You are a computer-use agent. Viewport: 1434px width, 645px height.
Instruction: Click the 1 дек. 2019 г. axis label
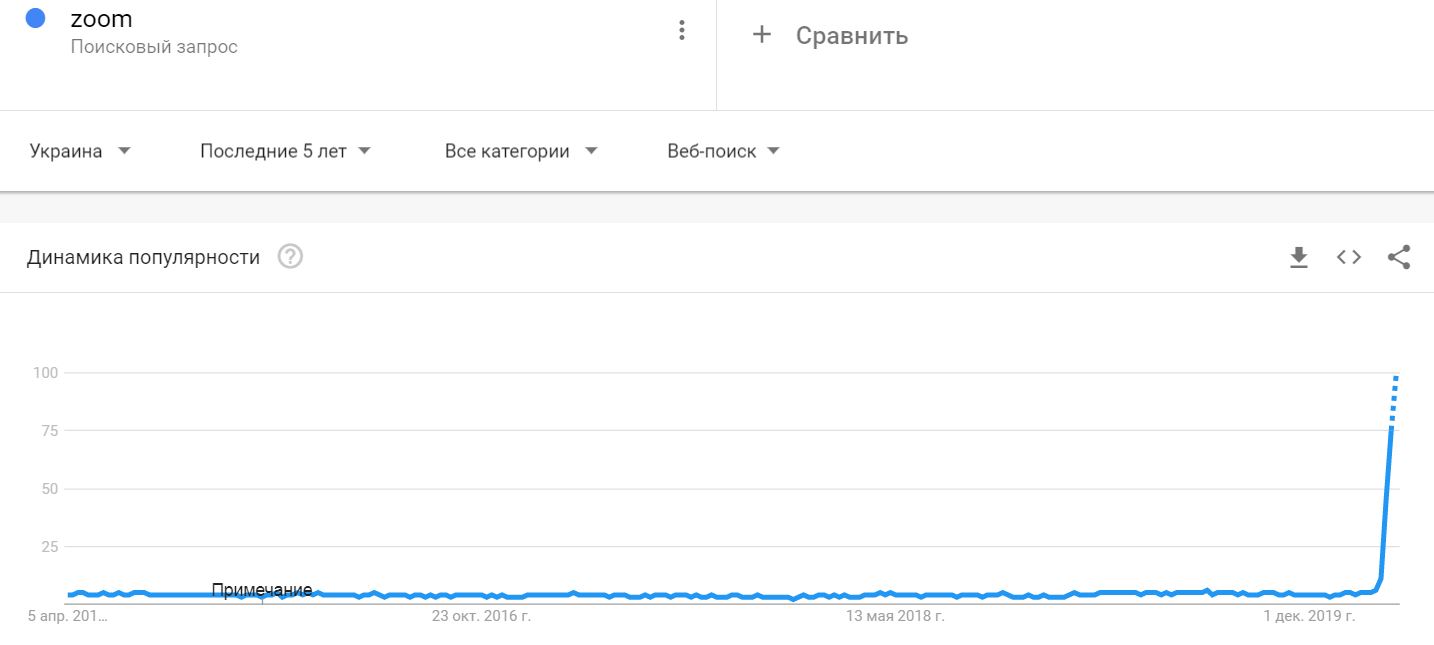click(1310, 617)
